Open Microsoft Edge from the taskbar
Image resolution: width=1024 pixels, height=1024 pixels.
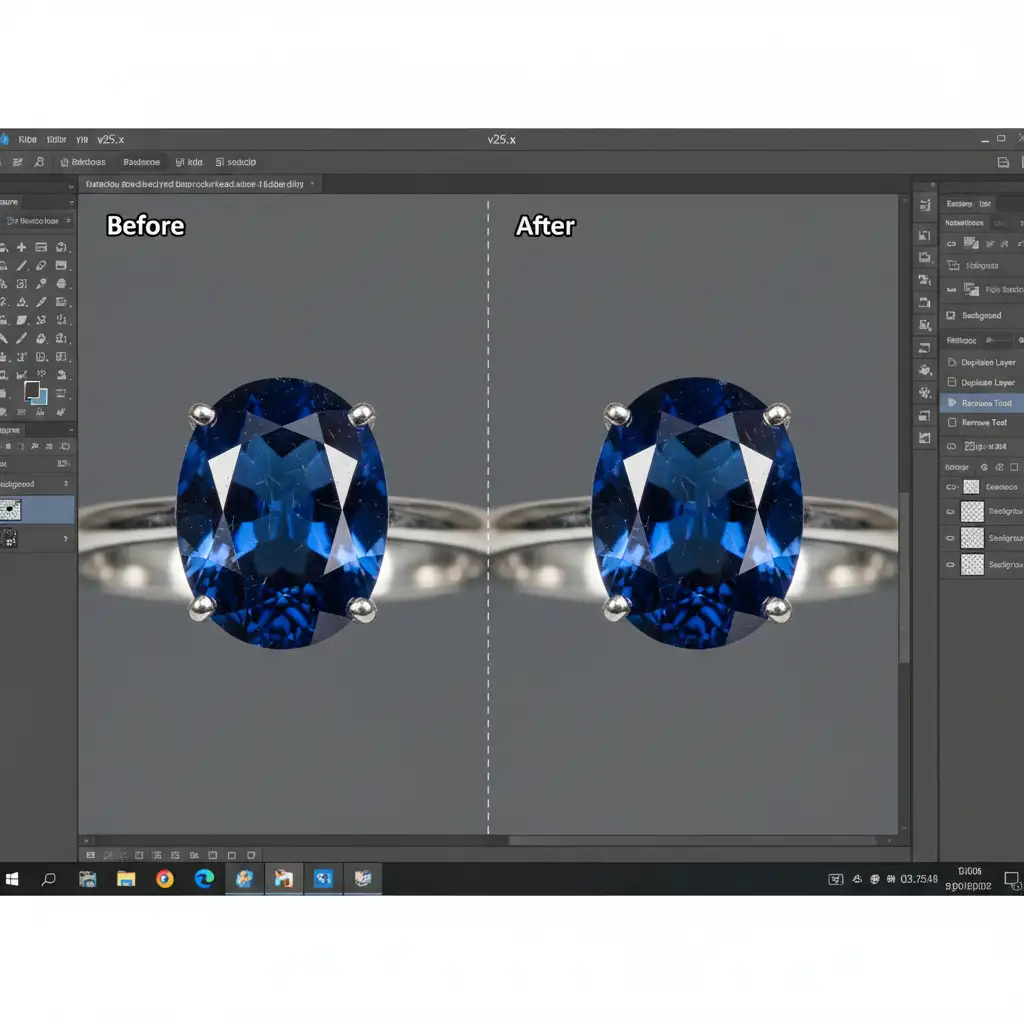coord(204,879)
